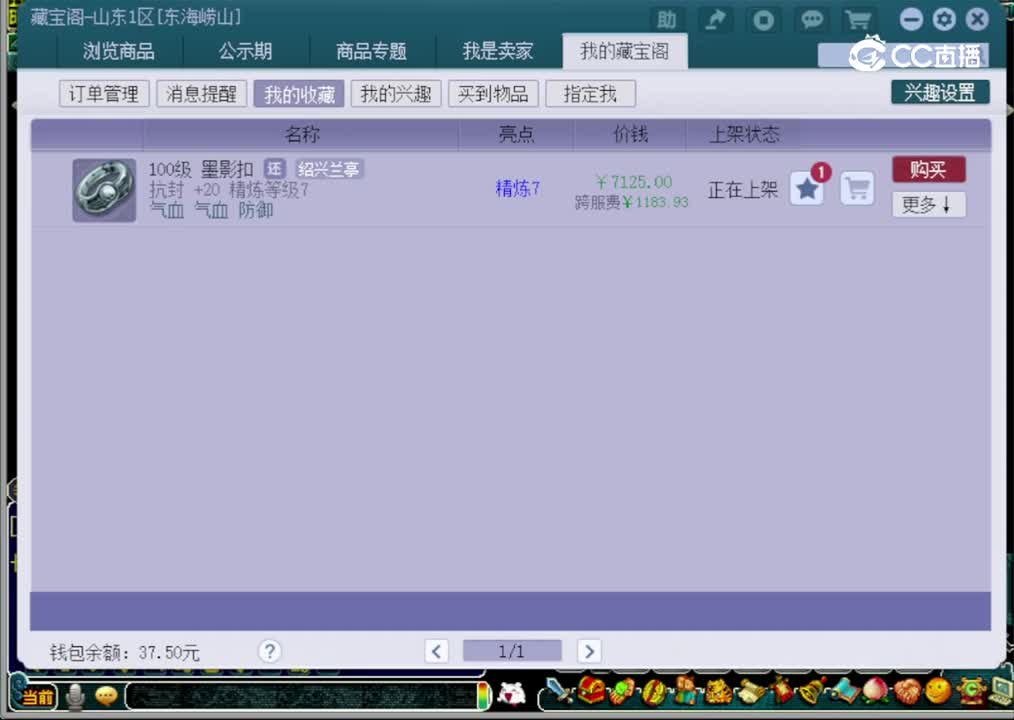Open the chat bubble icon in title bar
Image resolution: width=1014 pixels, height=720 pixels.
pos(812,19)
